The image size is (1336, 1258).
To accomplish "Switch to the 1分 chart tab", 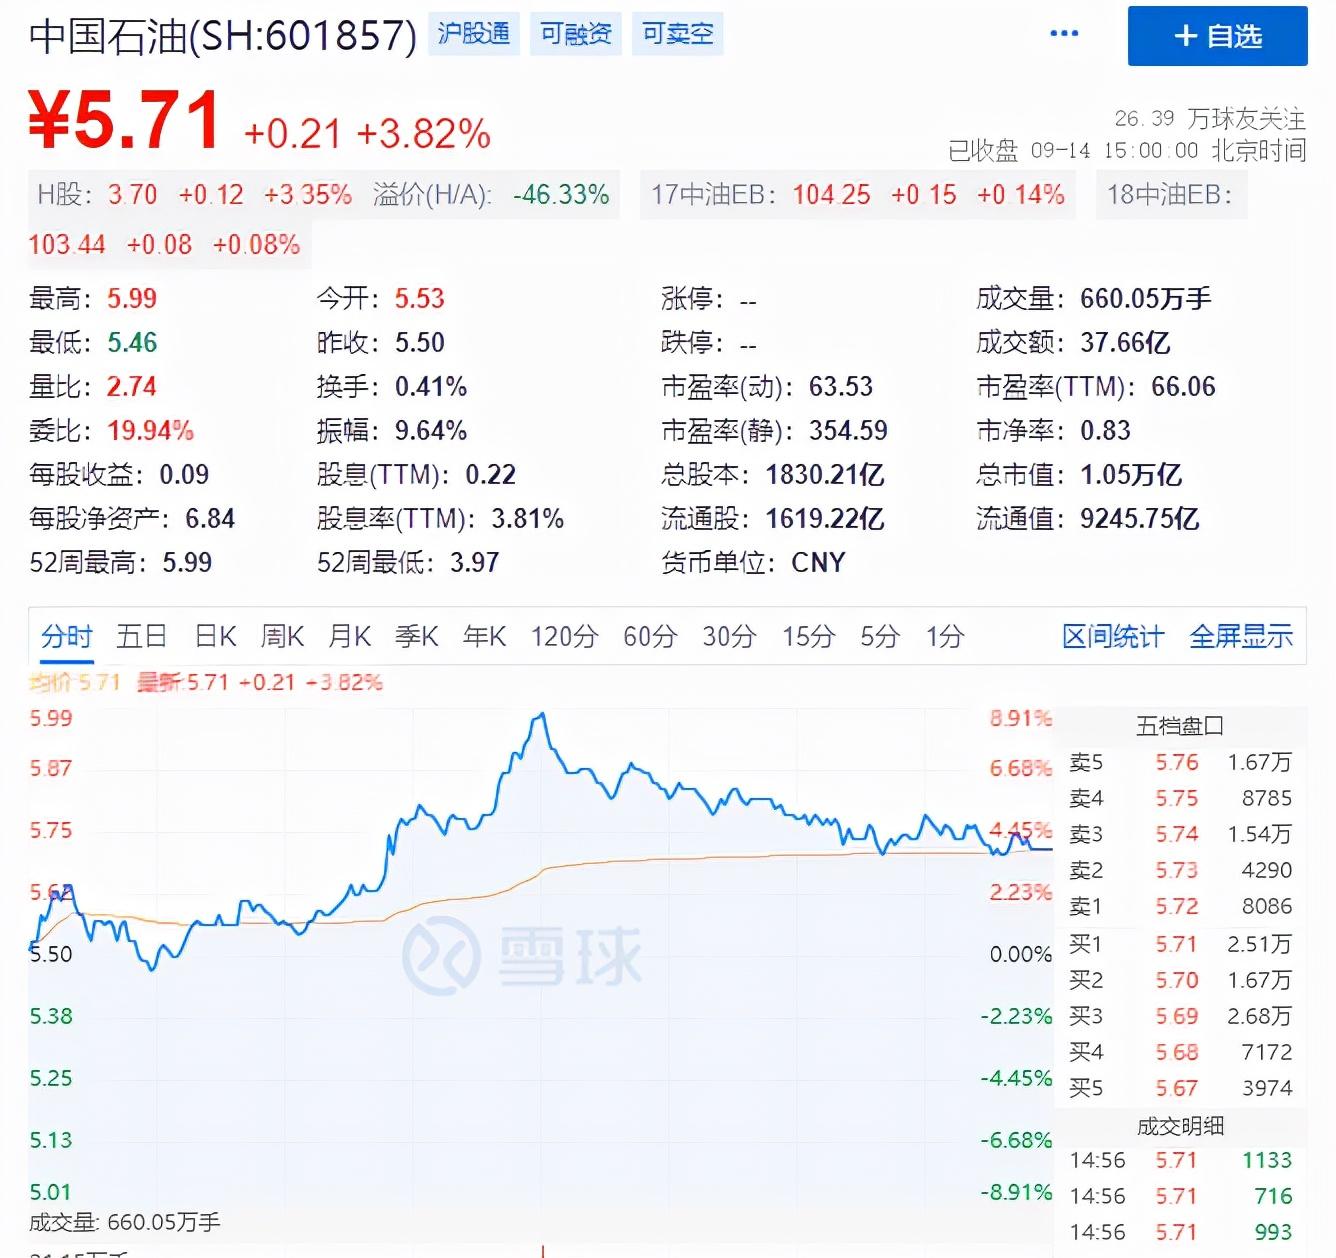I will pyautogui.click(x=945, y=637).
